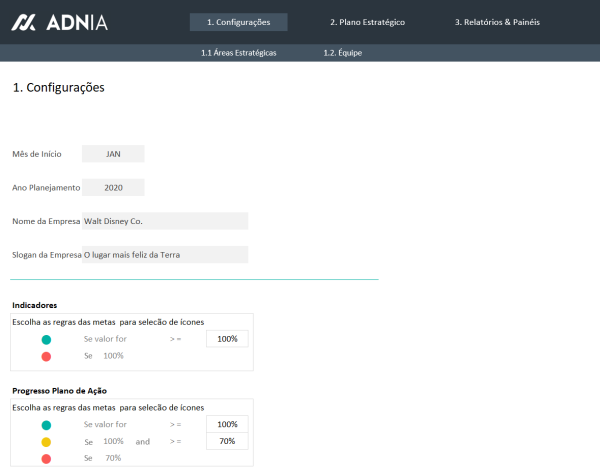Open 1.2. Équipe submenu
600x474 pixels.
[342, 52]
